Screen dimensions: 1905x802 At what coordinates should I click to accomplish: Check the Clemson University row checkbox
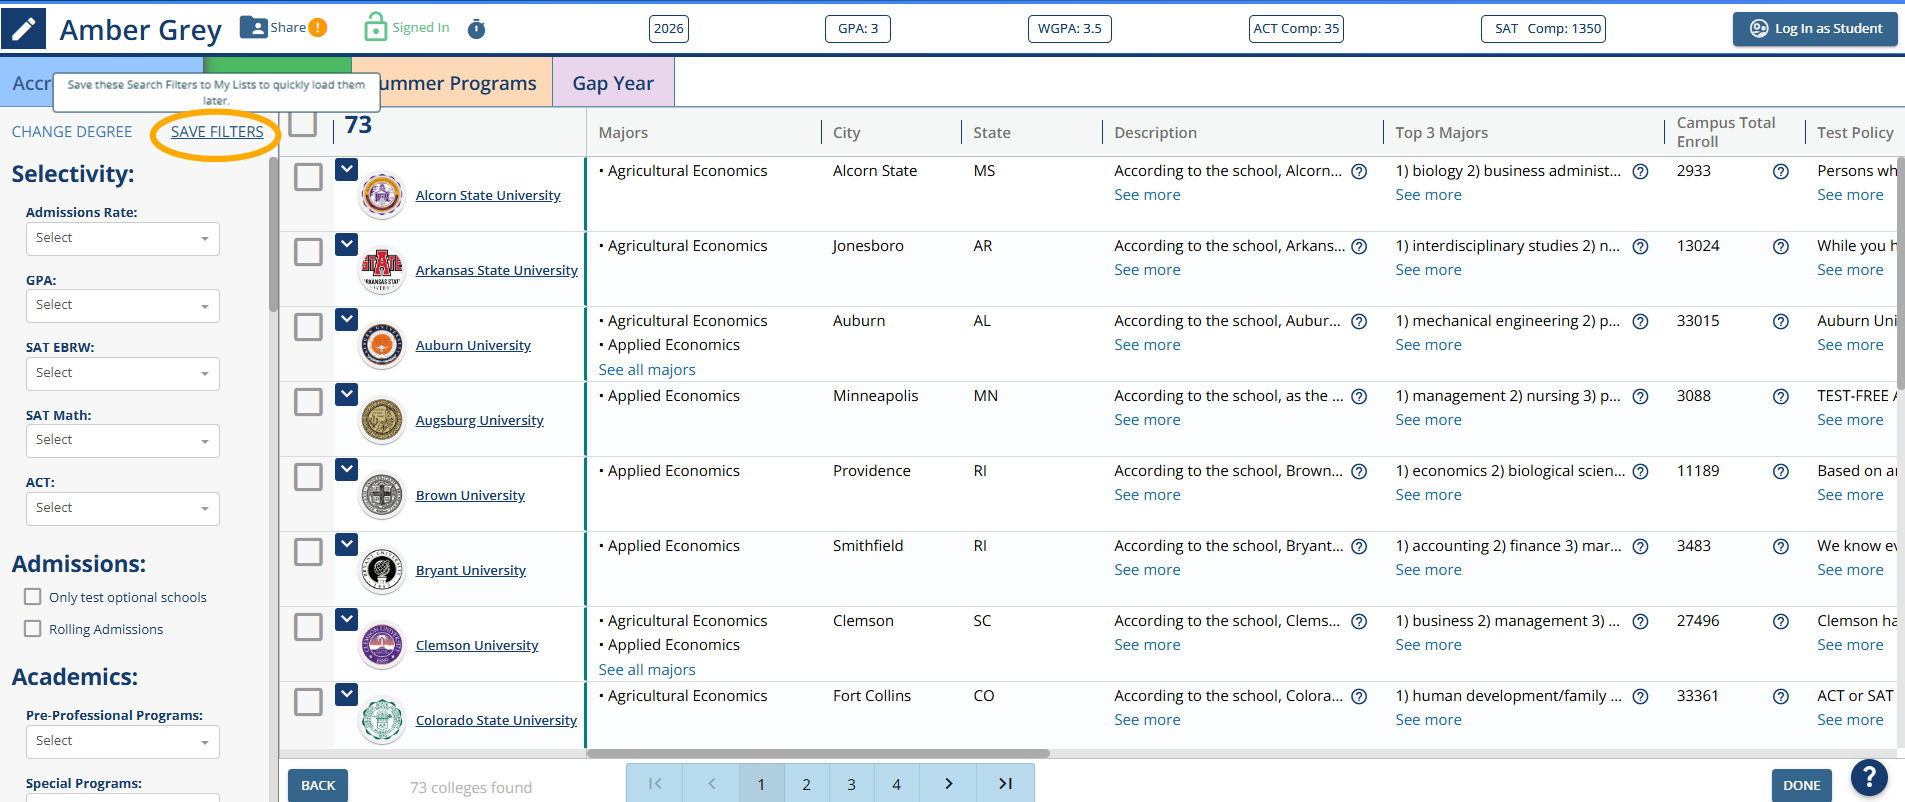click(308, 627)
